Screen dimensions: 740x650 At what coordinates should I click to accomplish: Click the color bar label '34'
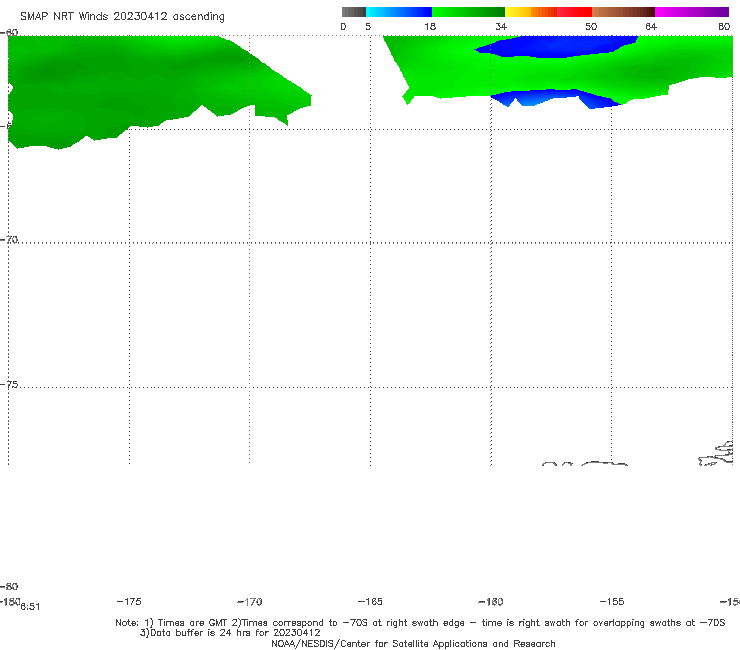click(x=501, y=27)
